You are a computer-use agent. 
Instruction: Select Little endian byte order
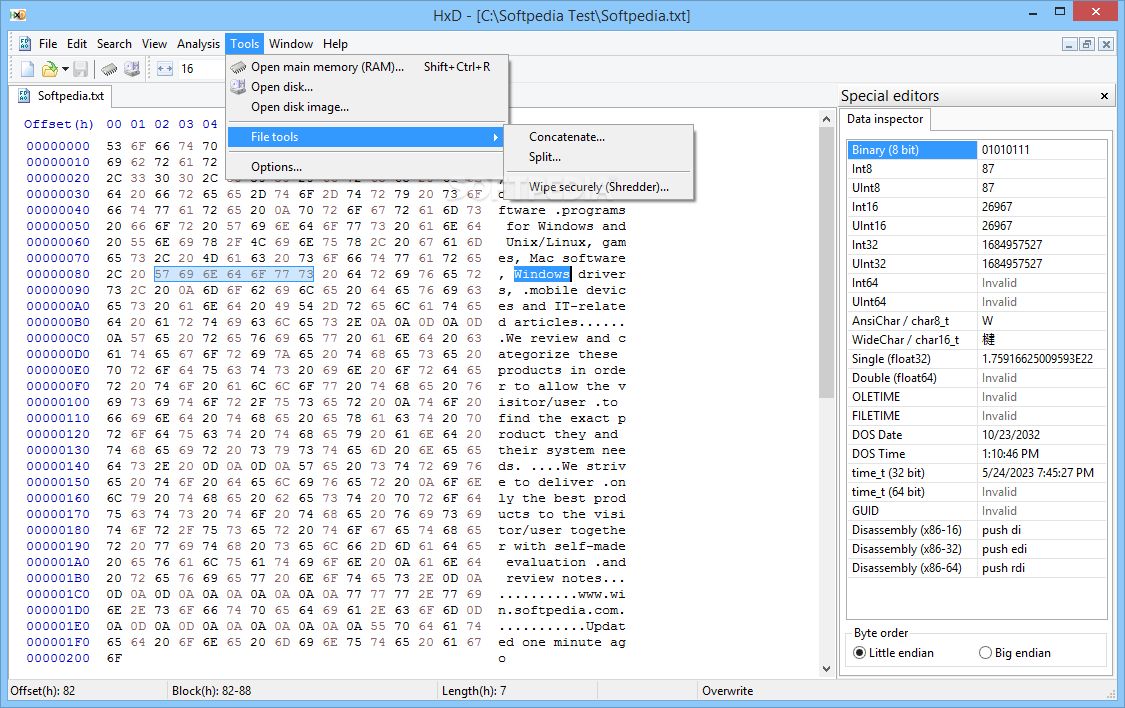[893, 653]
